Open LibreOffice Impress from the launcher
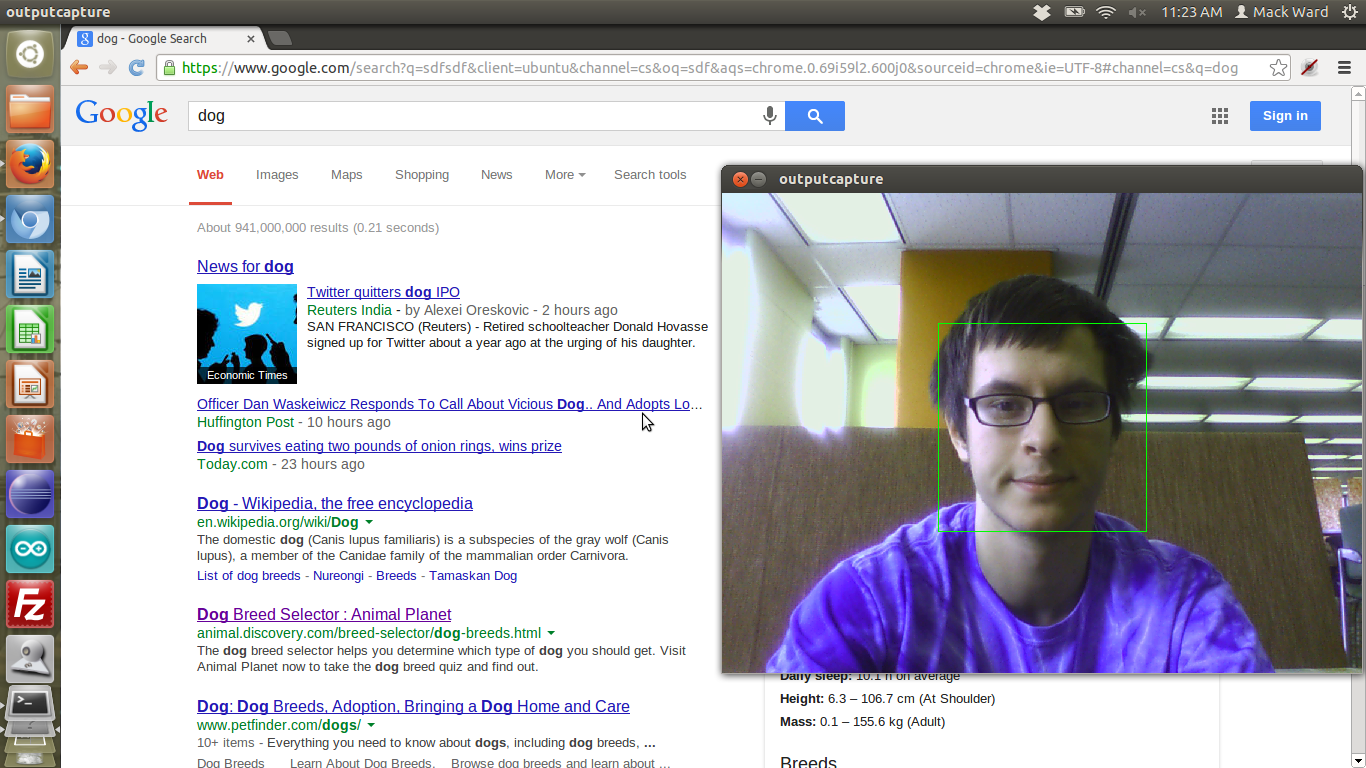This screenshot has width=1366, height=768. pyautogui.click(x=30, y=384)
